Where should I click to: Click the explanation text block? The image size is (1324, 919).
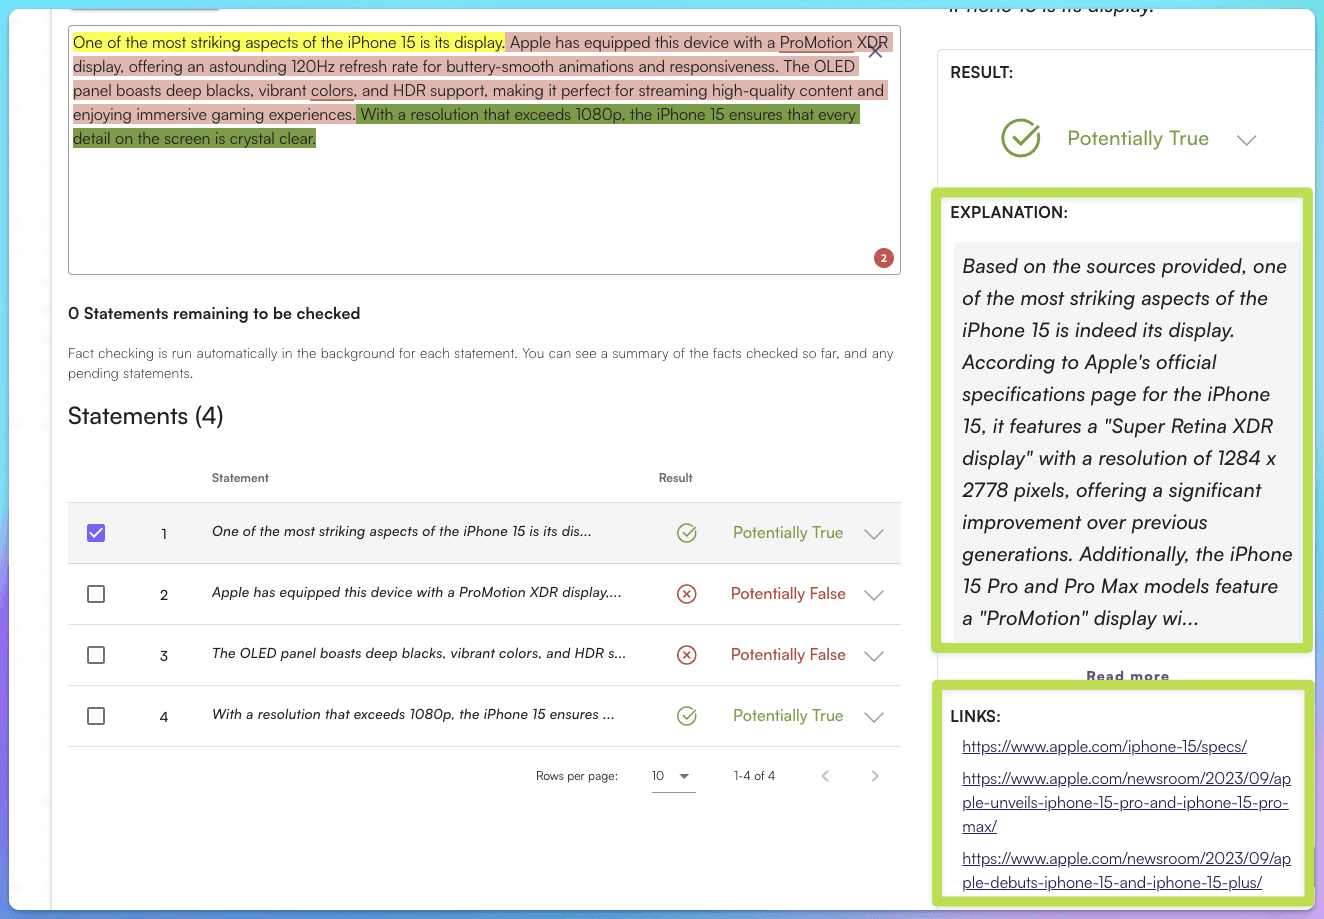tap(1127, 442)
